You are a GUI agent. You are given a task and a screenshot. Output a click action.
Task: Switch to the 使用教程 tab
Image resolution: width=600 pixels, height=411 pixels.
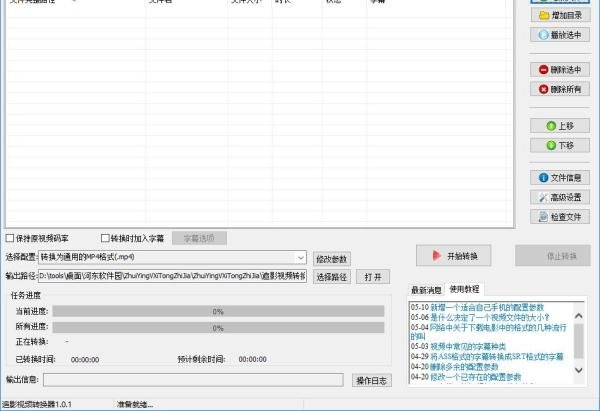(465, 289)
